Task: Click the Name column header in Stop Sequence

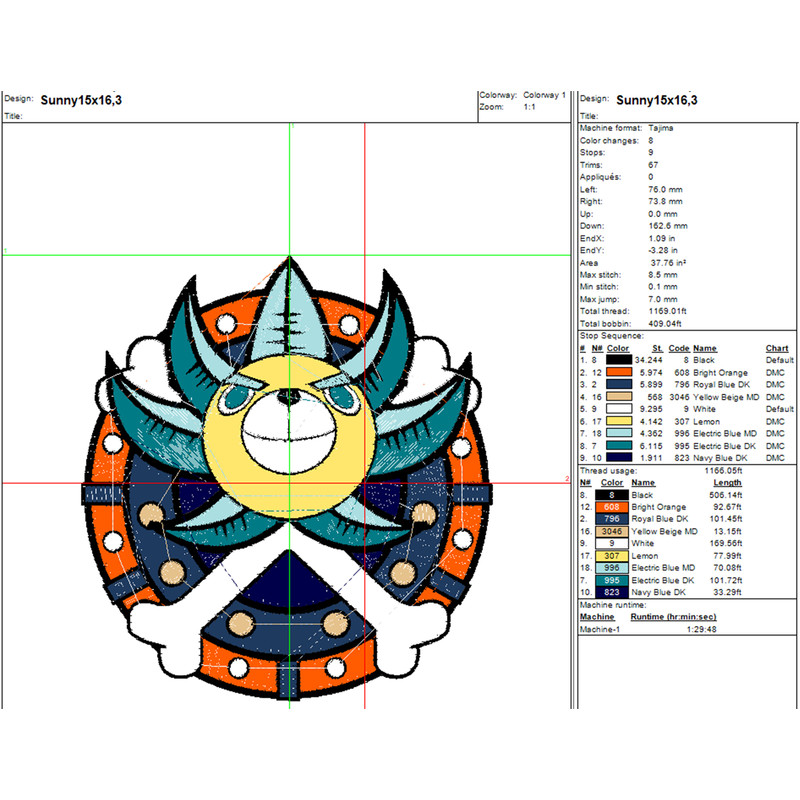Action: (706, 348)
